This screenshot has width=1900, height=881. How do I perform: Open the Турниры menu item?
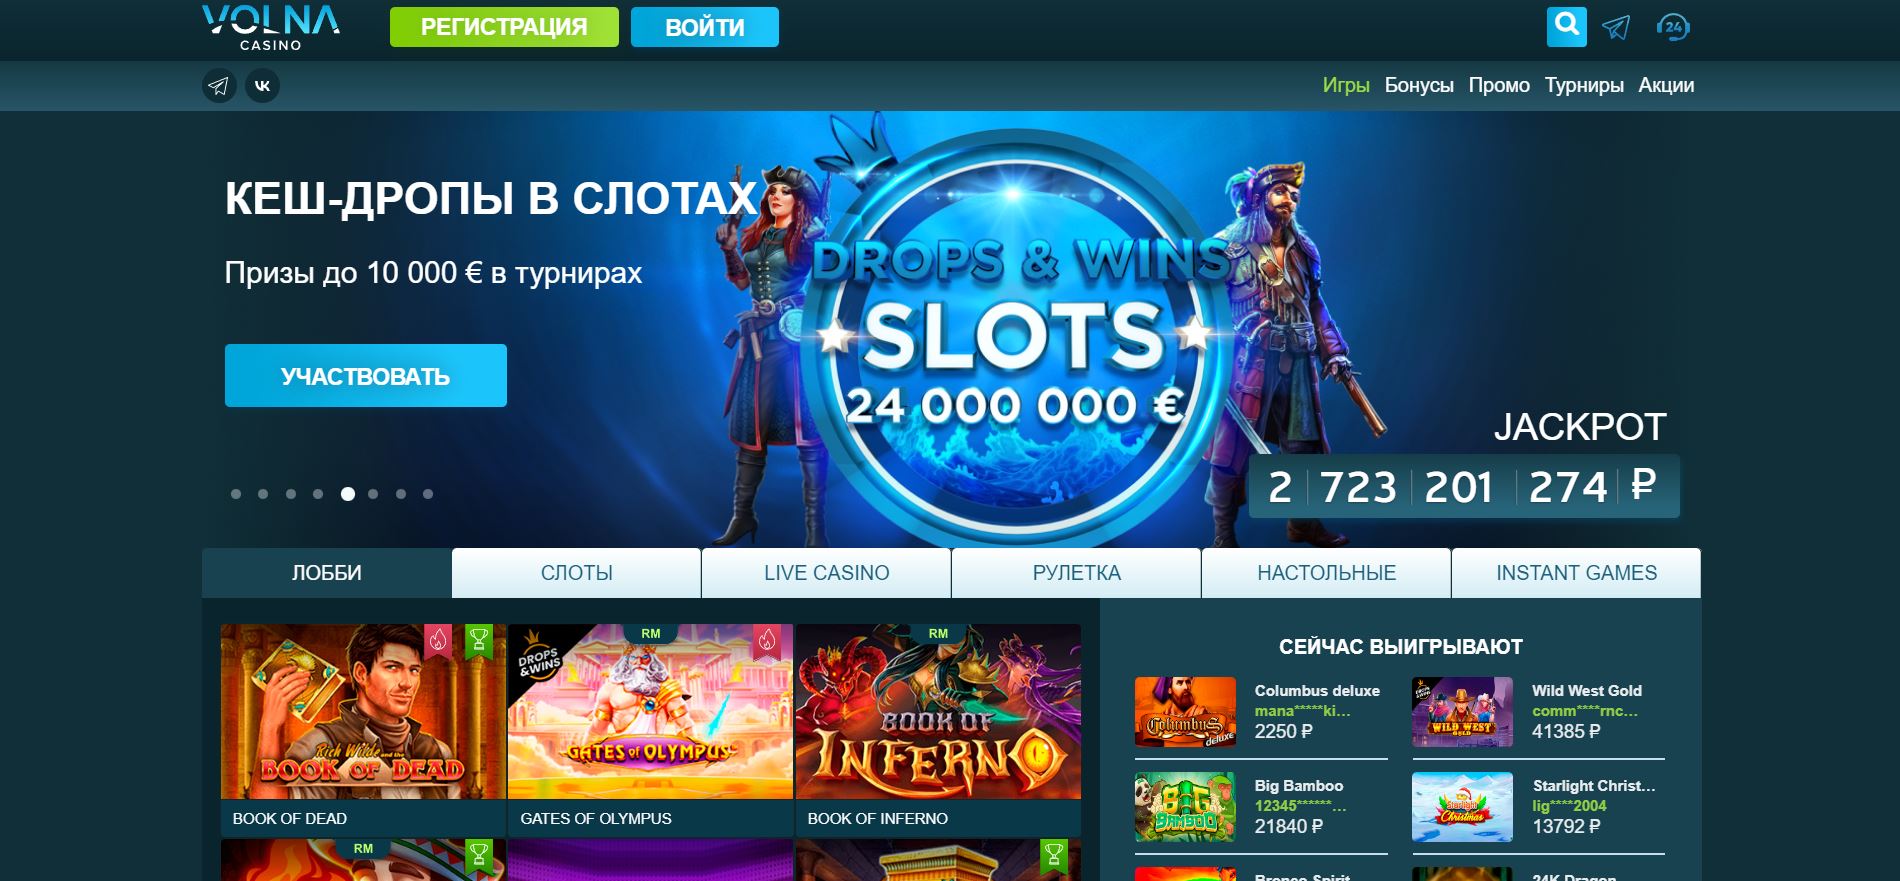click(x=1584, y=85)
